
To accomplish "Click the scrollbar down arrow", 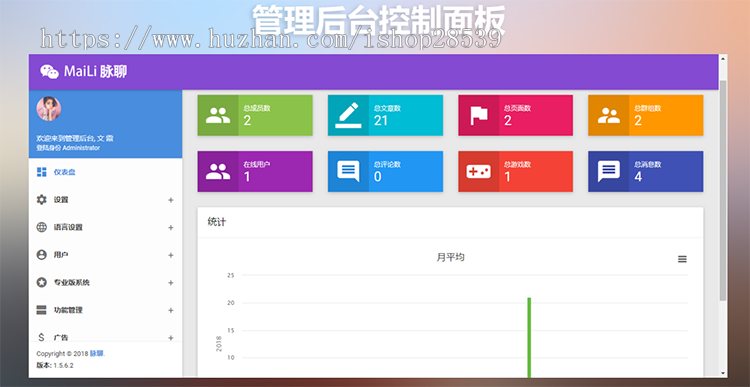I will (723, 373).
